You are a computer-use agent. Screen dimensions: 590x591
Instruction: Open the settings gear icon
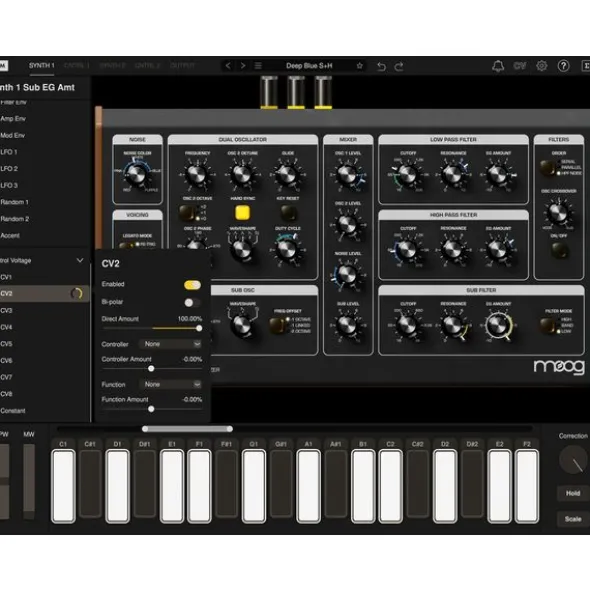point(542,66)
